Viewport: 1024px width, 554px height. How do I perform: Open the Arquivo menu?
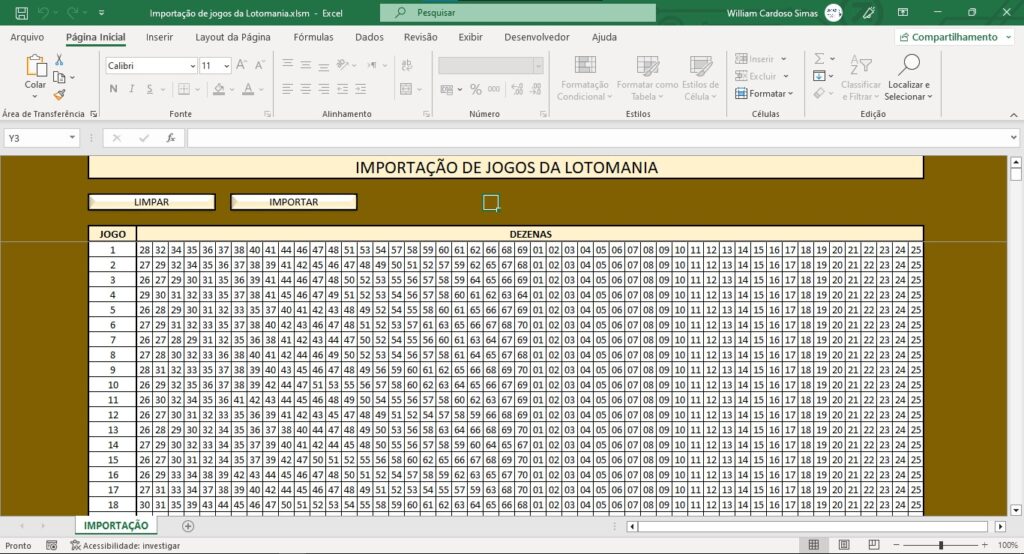pyautogui.click(x=27, y=37)
